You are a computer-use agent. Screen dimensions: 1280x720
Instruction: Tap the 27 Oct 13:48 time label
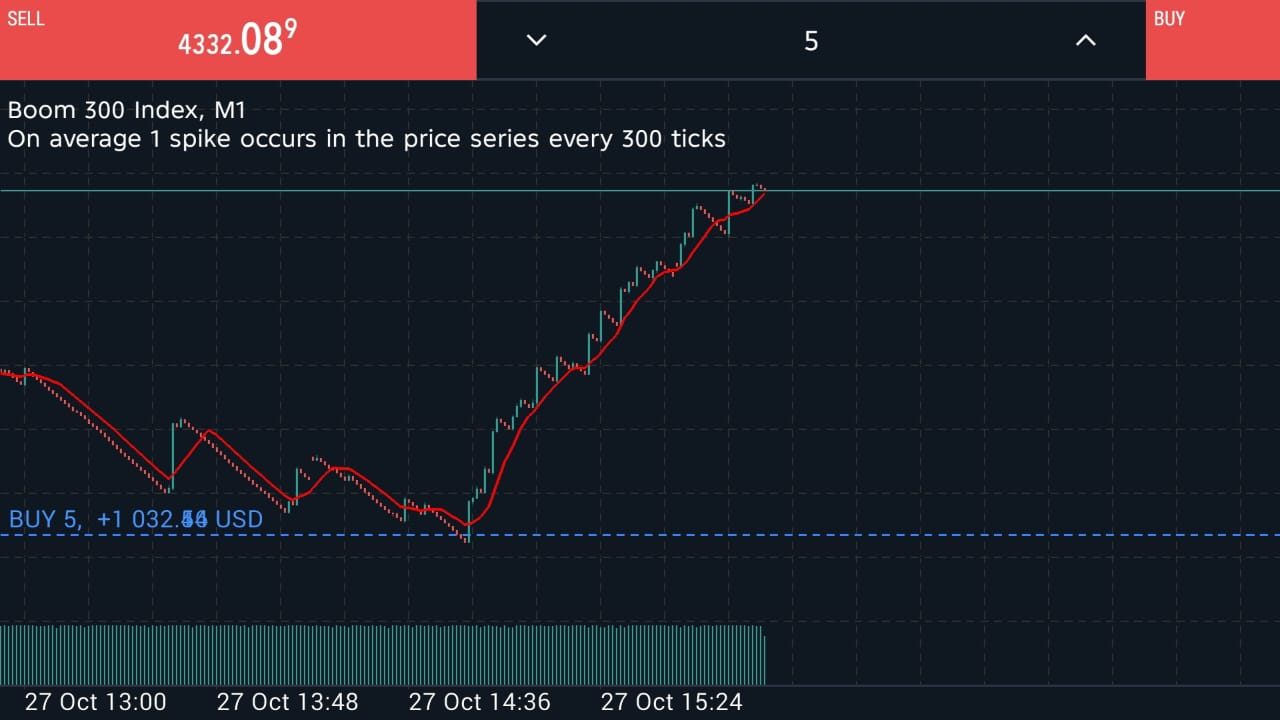pyautogui.click(x=287, y=702)
